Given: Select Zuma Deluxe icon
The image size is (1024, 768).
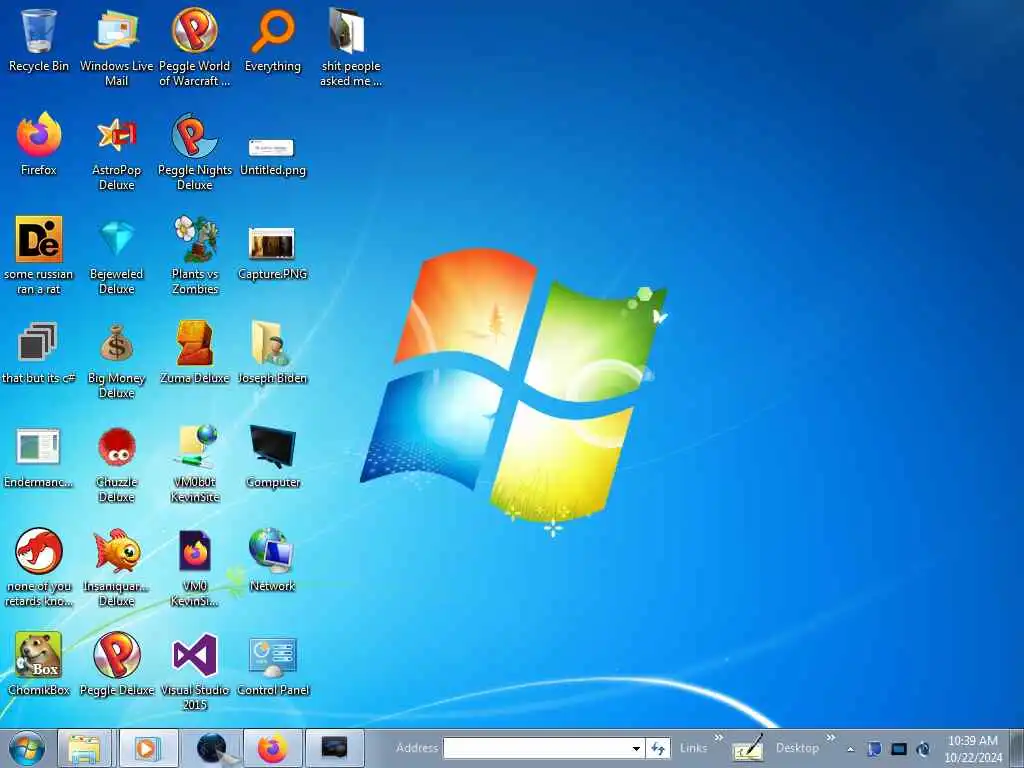Looking at the screenshot, I should [x=195, y=353].
